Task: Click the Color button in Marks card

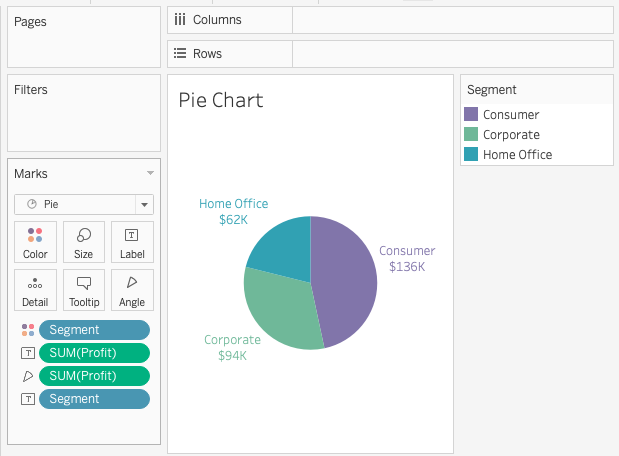Action: click(x=35, y=242)
